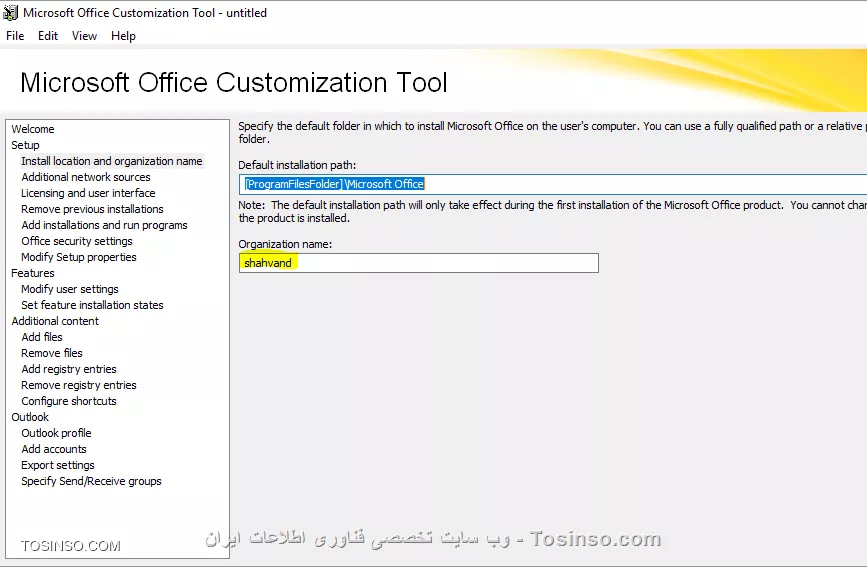The height and width of the screenshot is (567, 867).
Task: Open Licensing and user interface page
Action: pos(88,193)
